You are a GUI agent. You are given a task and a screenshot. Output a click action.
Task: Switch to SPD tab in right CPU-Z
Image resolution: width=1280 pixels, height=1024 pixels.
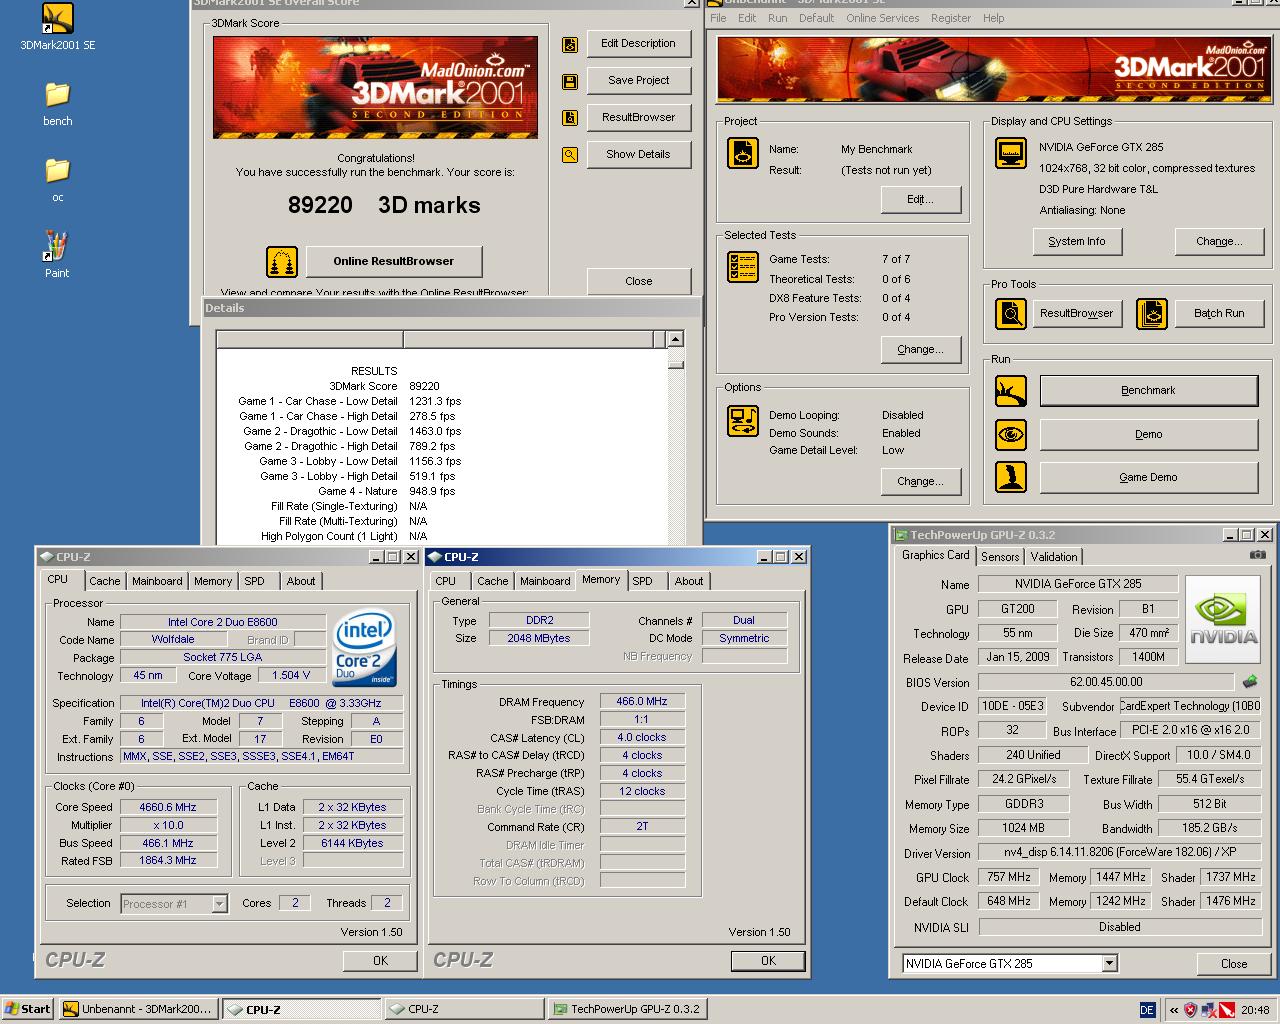[x=642, y=581]
